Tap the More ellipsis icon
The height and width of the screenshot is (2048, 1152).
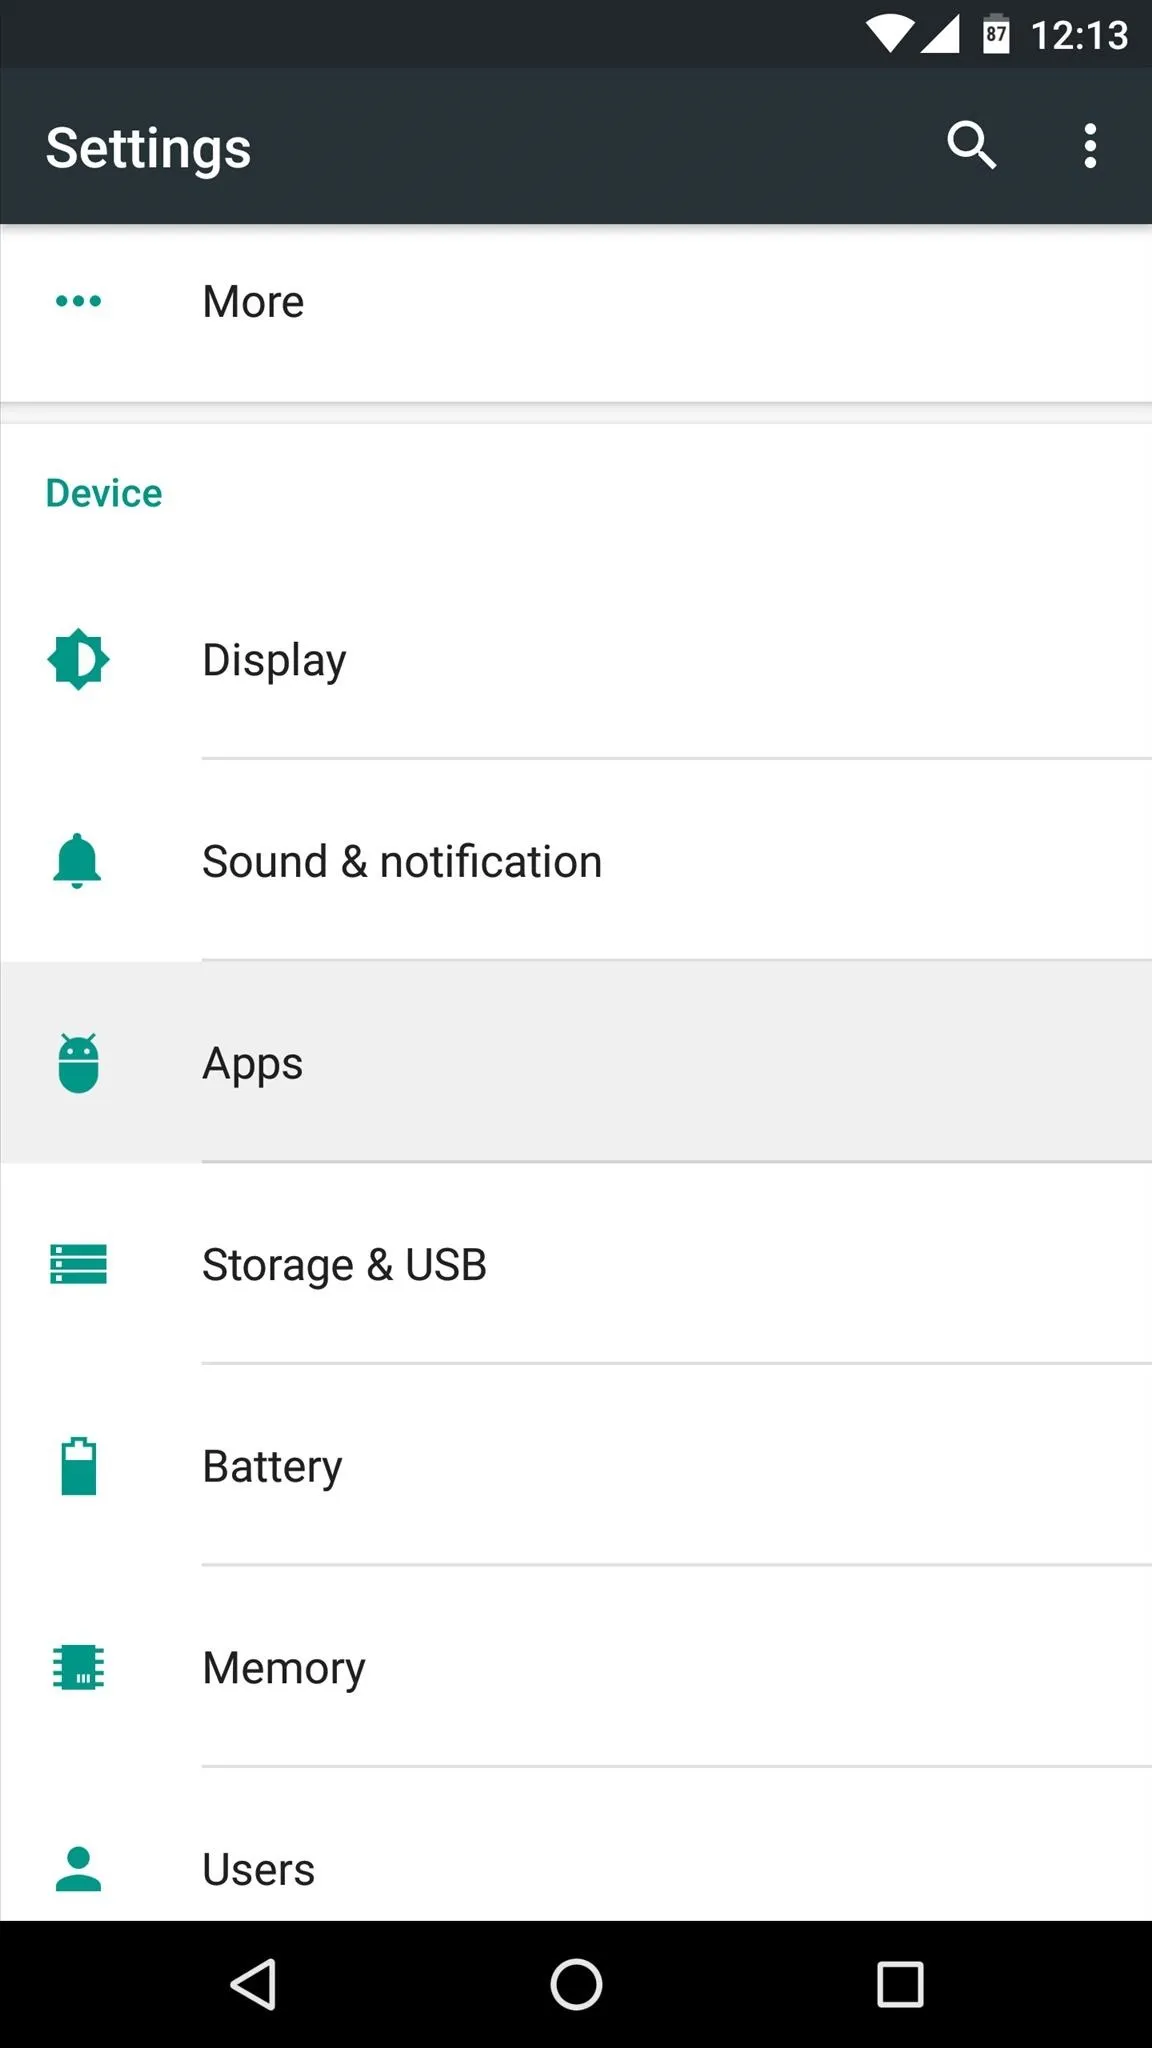coord(78,301)
